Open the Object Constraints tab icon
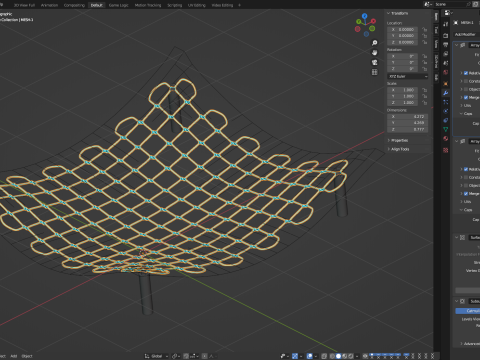This screenshot has width=480, height=360. click(x=446, y=120)
